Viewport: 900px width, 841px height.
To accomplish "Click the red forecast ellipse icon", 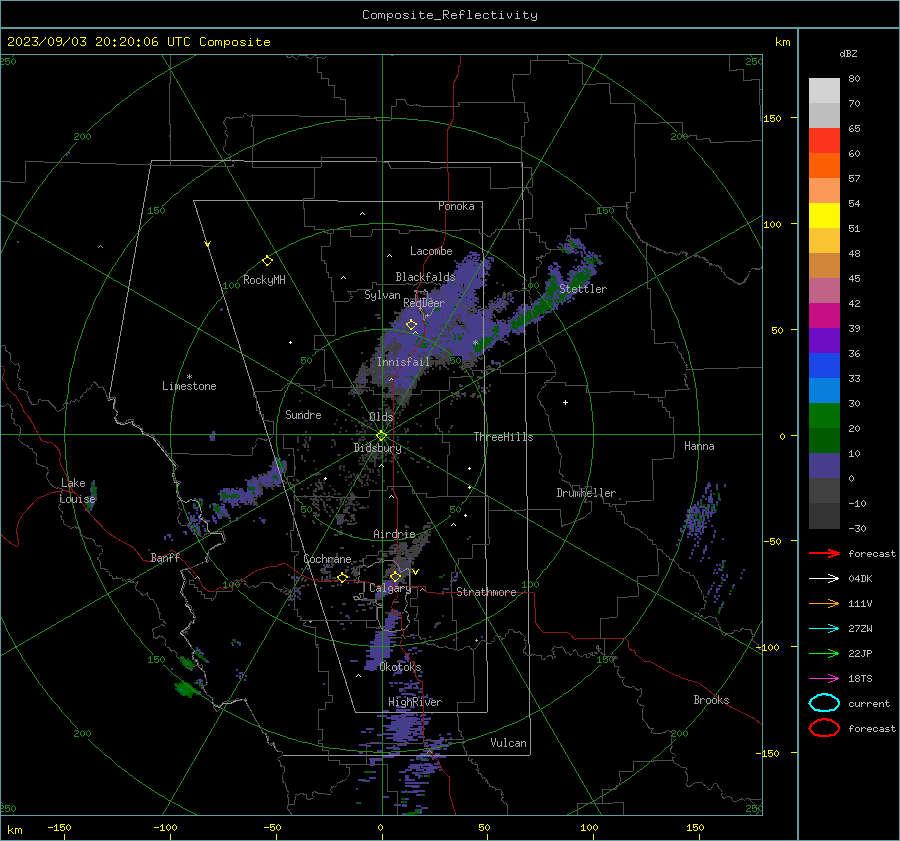I will (824, 728).
